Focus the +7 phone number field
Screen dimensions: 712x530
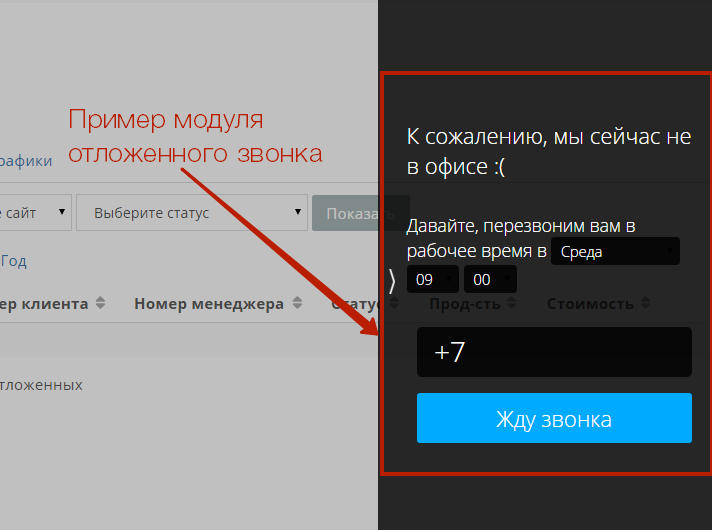[554, 352]
